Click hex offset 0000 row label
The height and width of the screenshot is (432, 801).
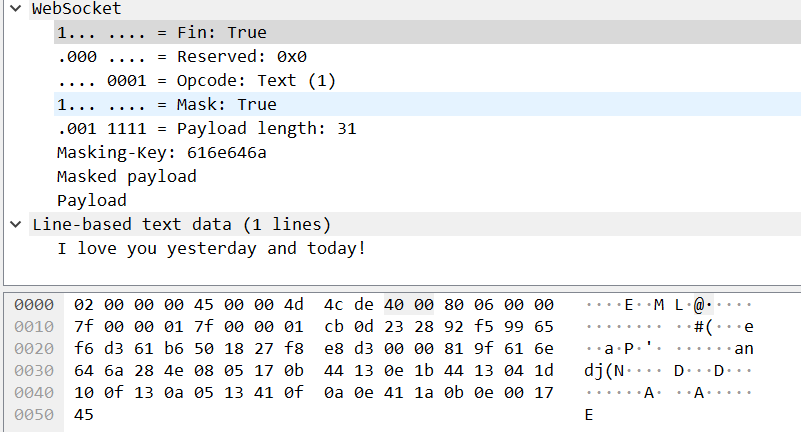click(34, 304)
